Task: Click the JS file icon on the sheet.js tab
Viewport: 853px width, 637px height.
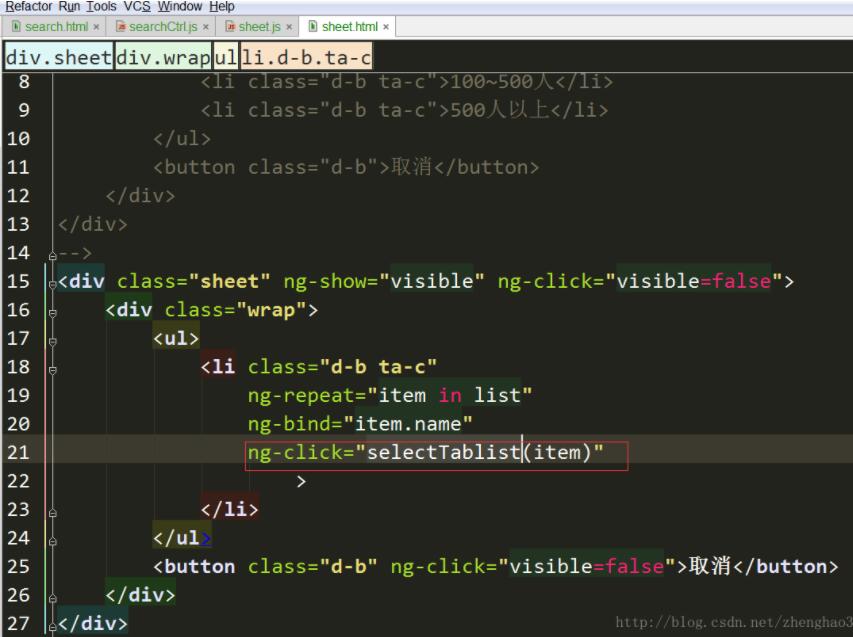Action: [x=232, y=28]
